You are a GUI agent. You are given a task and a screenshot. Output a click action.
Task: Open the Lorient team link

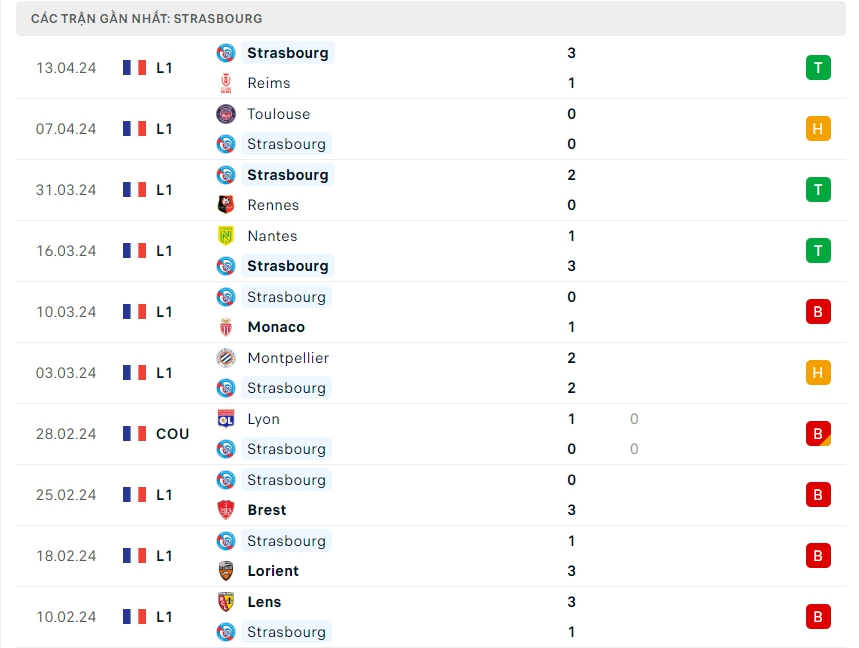[x=273, y=571]
